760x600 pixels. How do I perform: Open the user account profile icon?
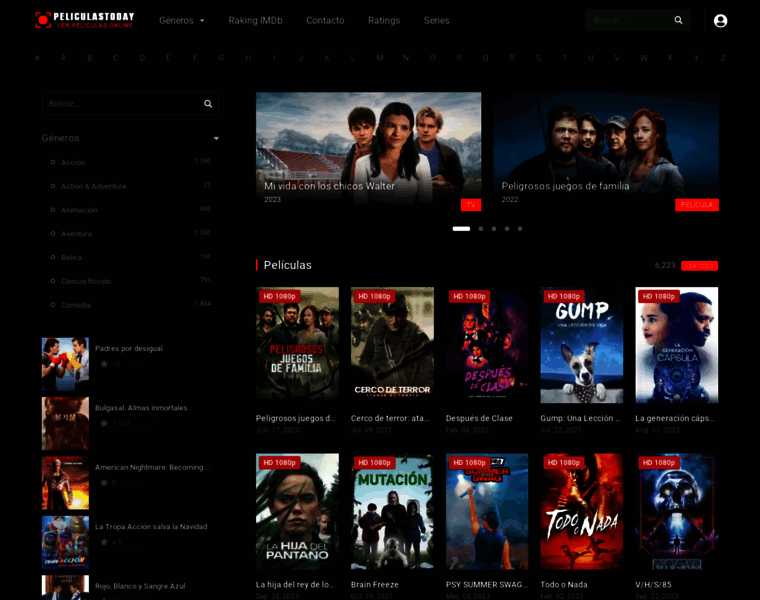point(720,21)
